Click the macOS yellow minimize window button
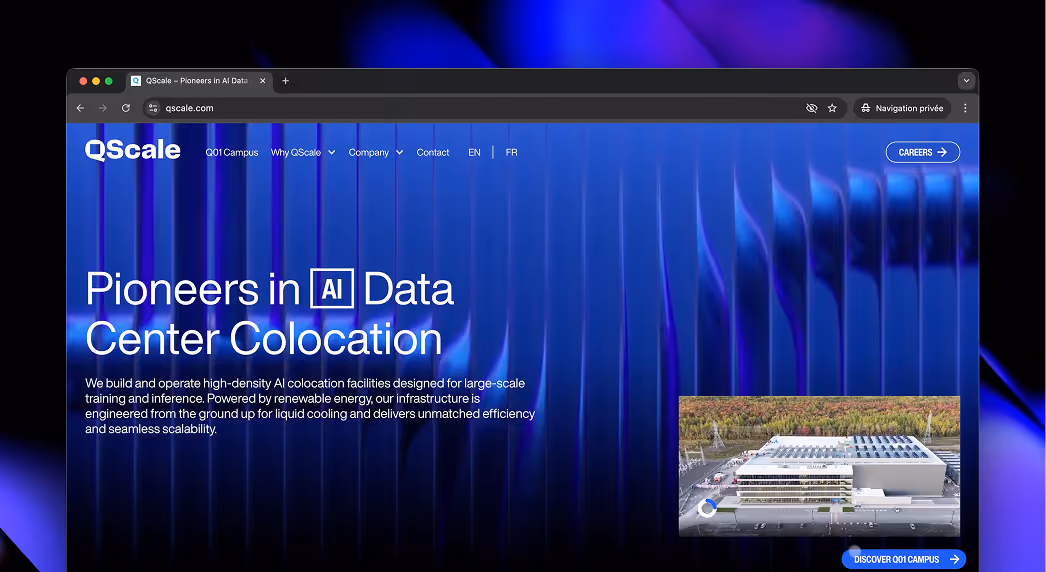The height and width of the screenshot is (572, 1046). 96,81
